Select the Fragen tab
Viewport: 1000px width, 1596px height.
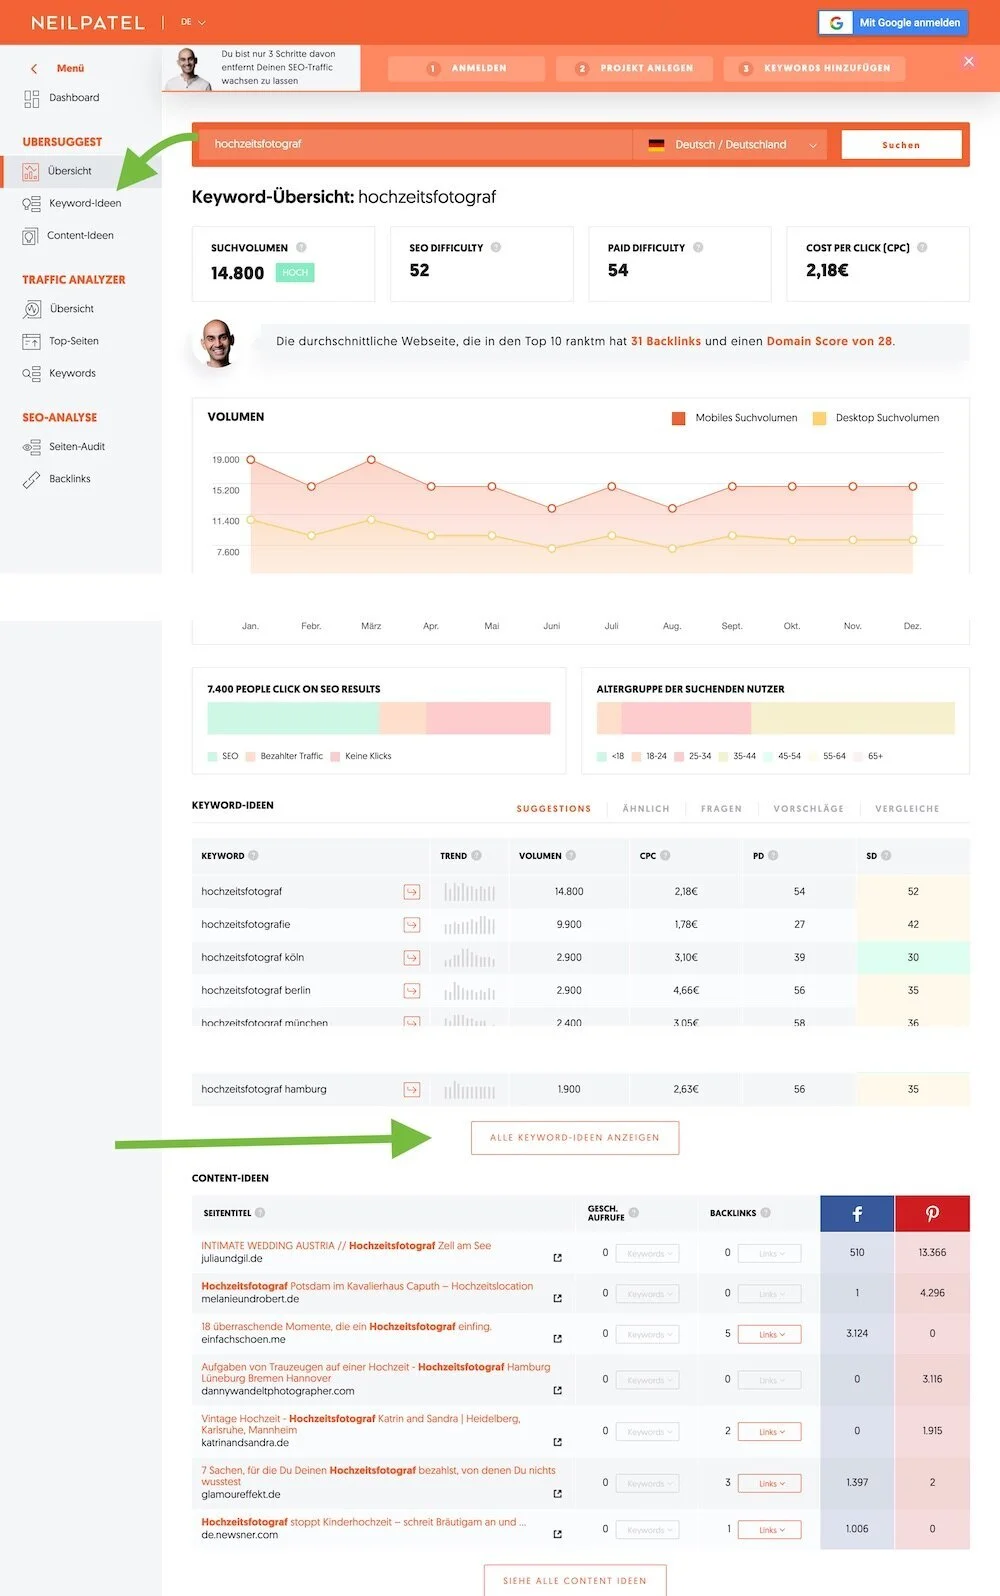click(x=721, y=808)
